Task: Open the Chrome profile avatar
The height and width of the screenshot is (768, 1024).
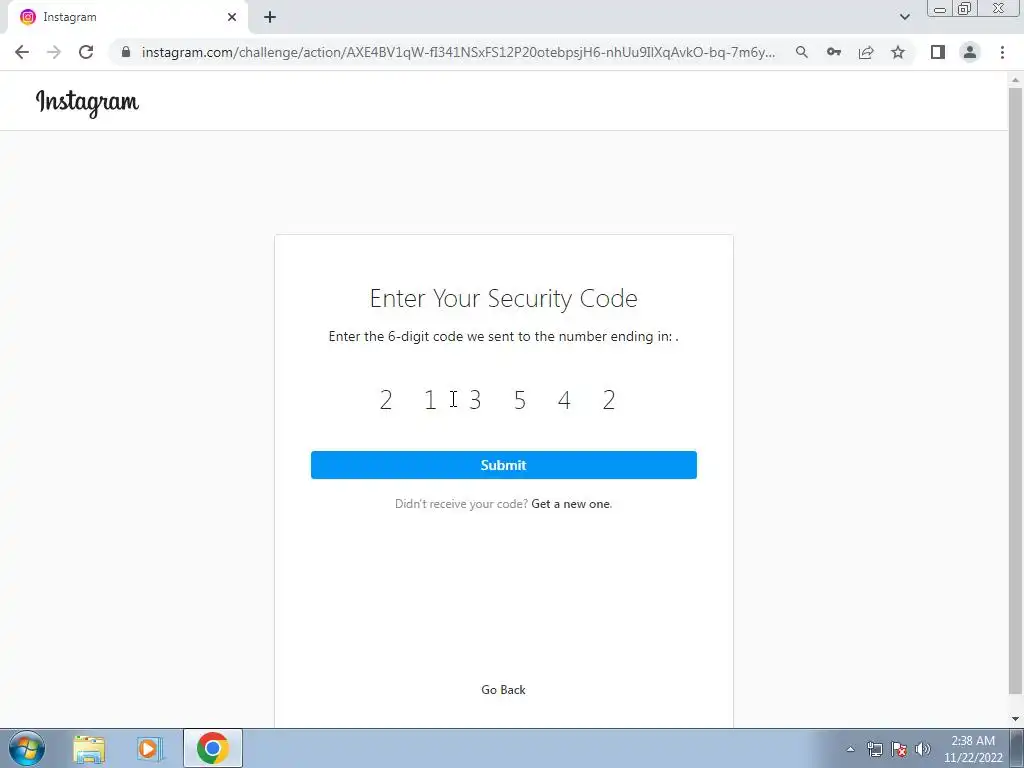Action: 970,52
